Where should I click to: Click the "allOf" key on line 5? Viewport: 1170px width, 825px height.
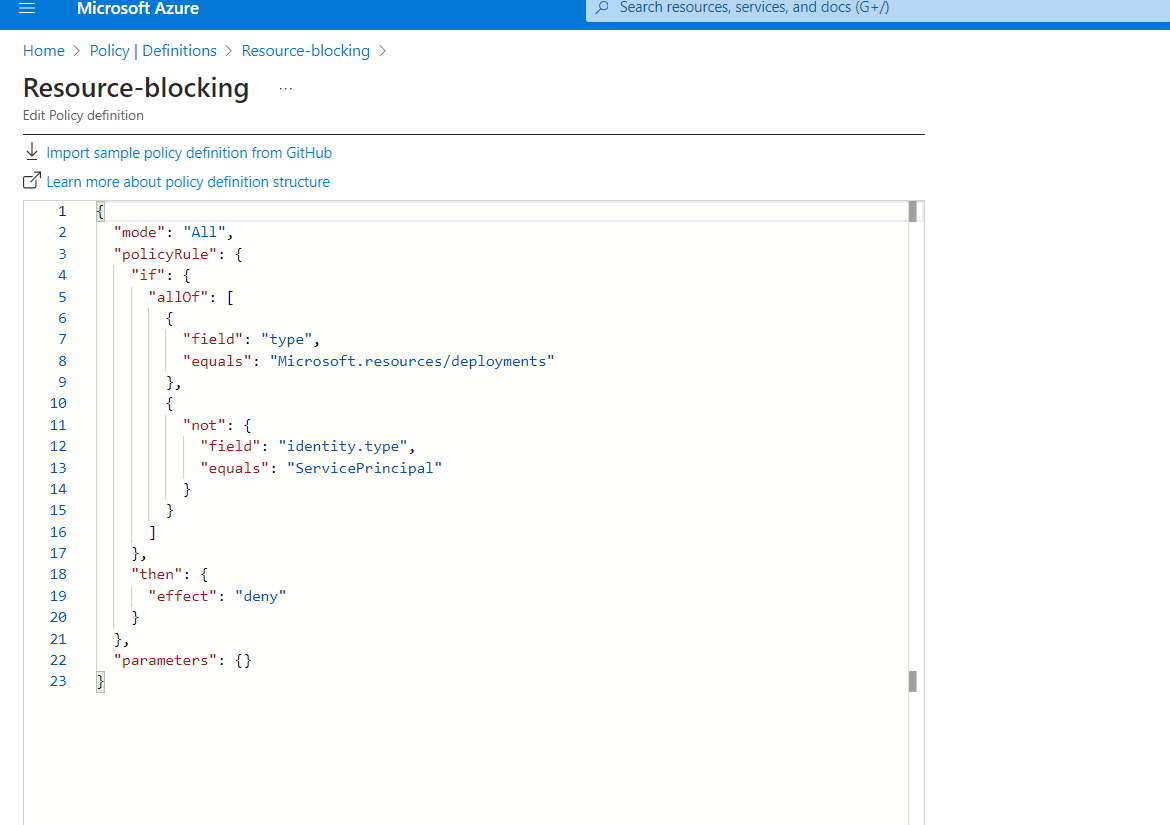coord(178,297)
